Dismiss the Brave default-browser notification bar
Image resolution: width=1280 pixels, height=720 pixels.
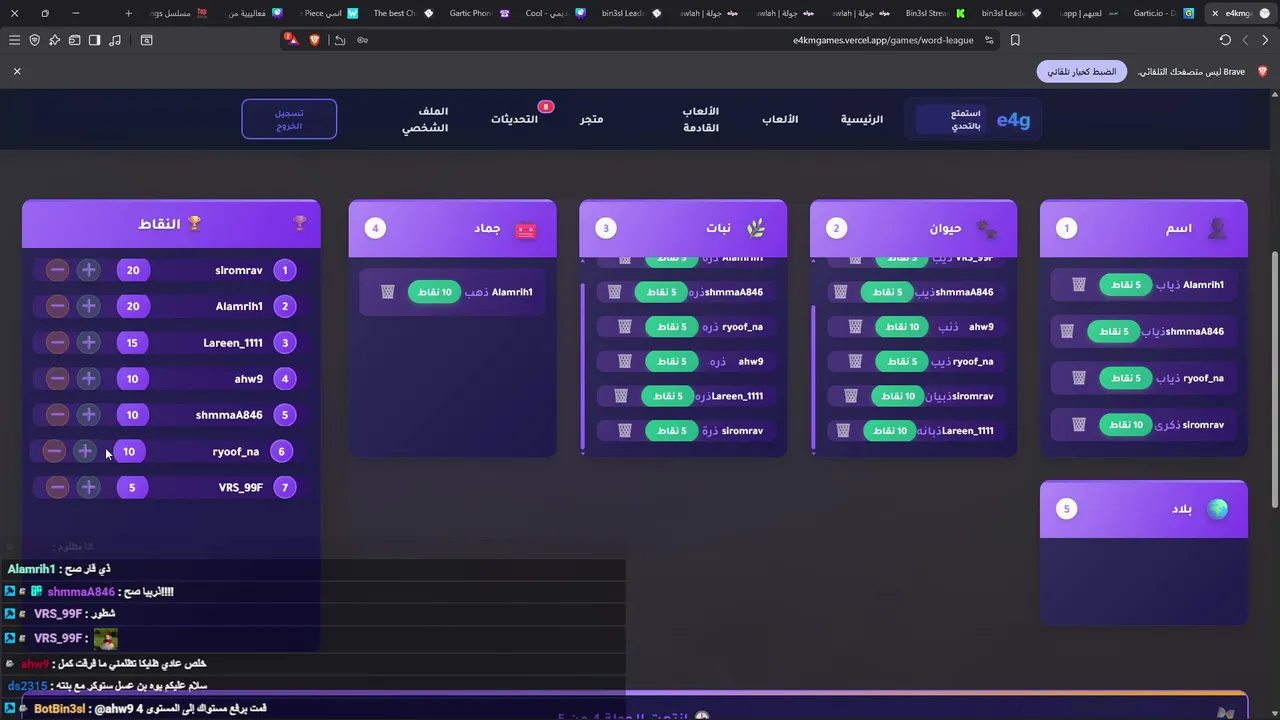click(x=17, y=72)
